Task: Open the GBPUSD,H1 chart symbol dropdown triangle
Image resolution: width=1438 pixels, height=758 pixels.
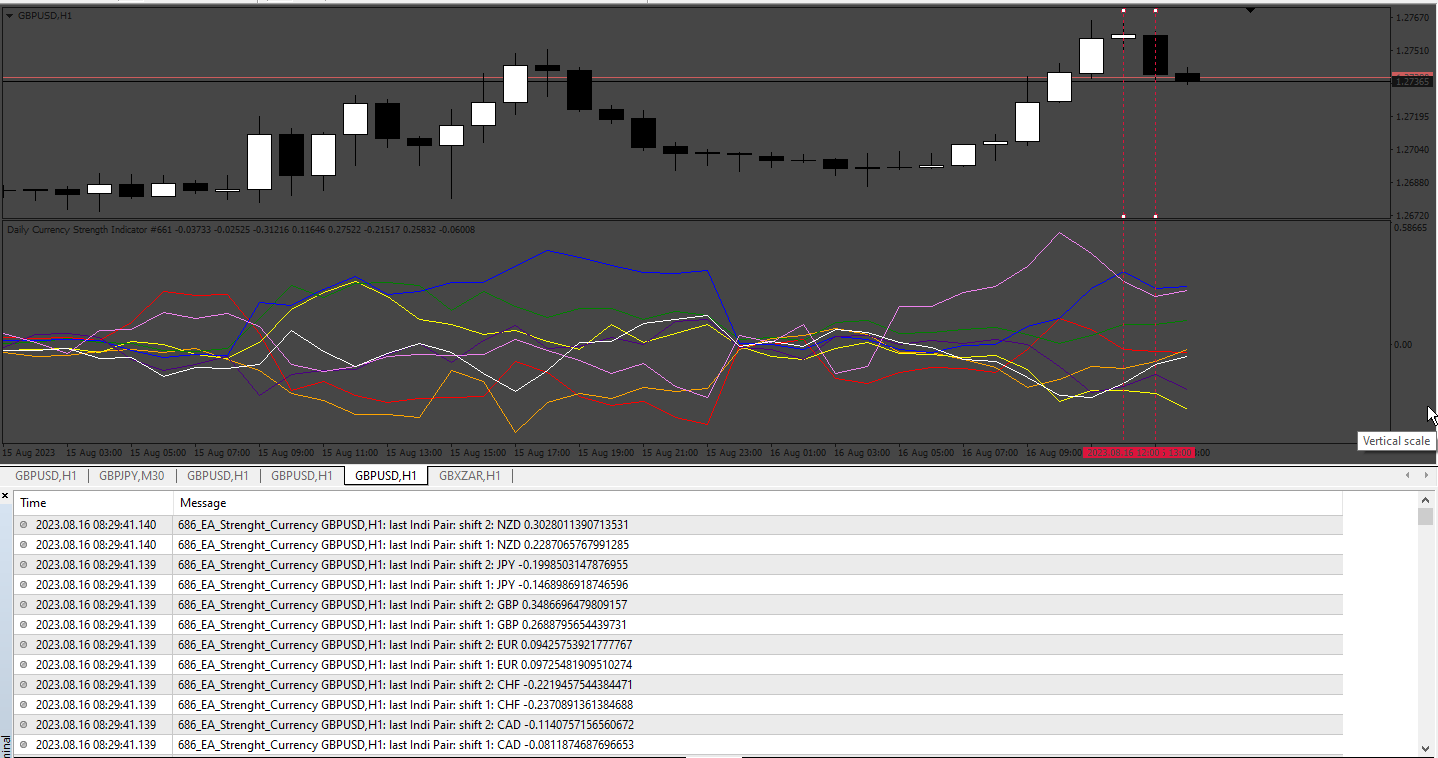Action: (9, 16)
